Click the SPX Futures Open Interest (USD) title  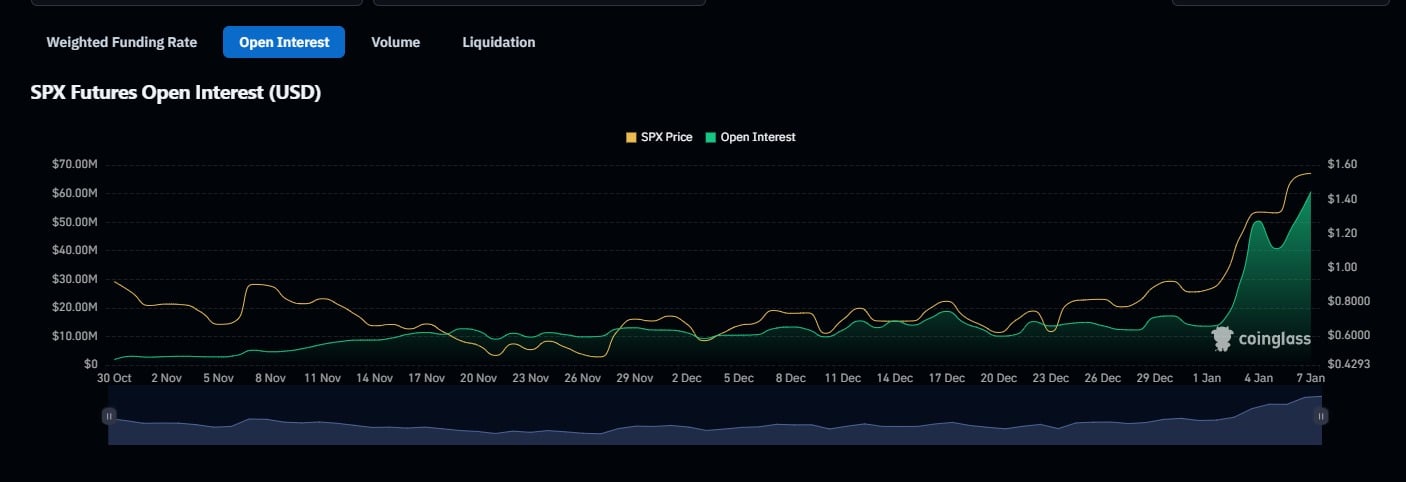tap(176, 93)
